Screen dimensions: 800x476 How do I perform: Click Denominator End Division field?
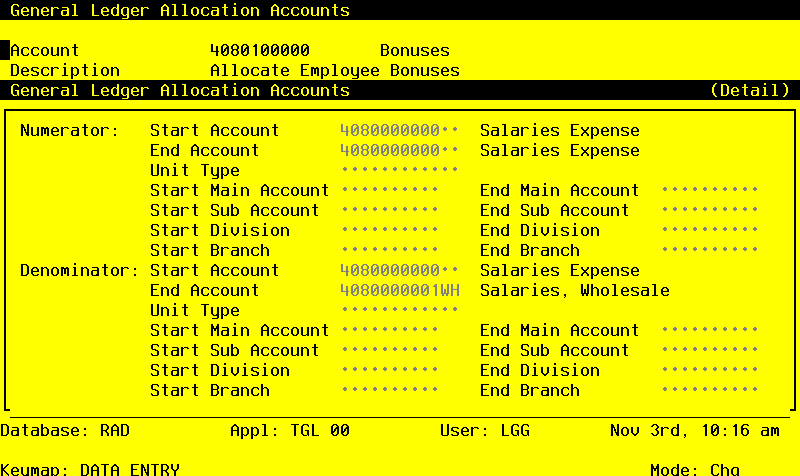(x=710, y=370)
